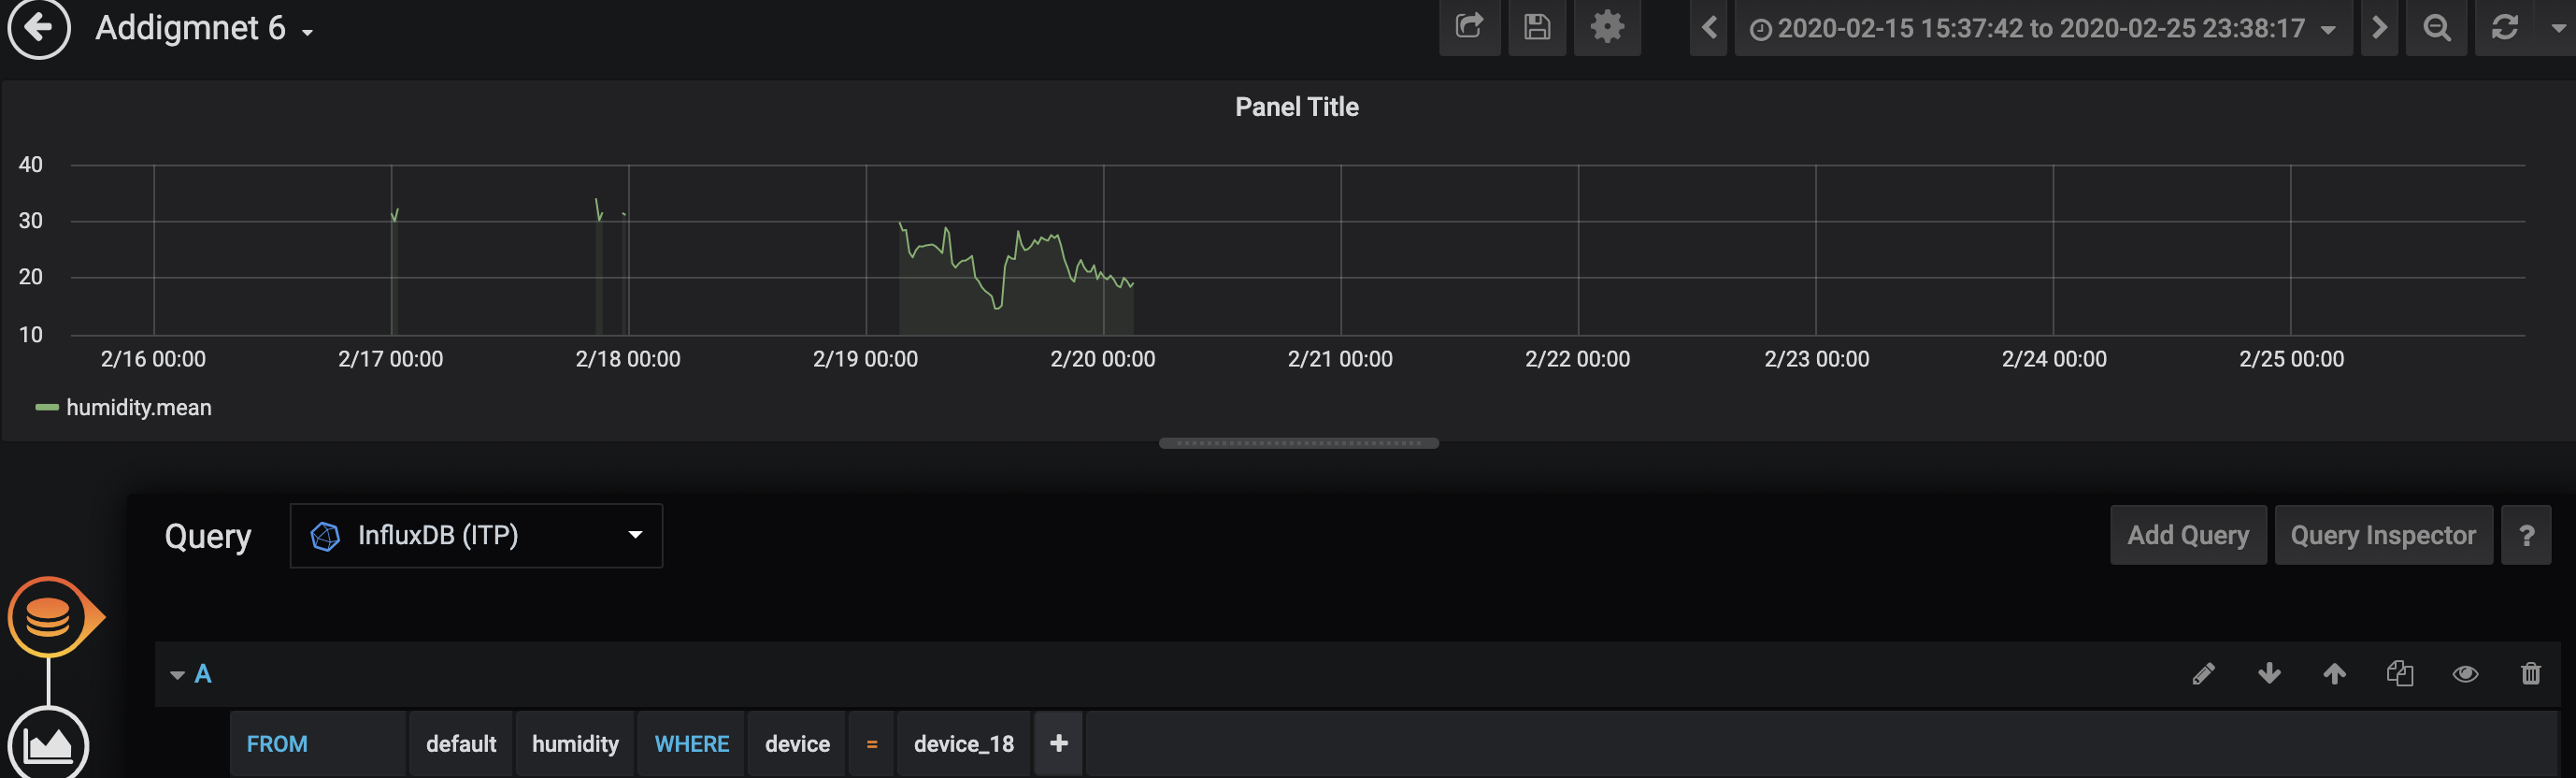Select the default retention policy segment

(x=461, y=744)
